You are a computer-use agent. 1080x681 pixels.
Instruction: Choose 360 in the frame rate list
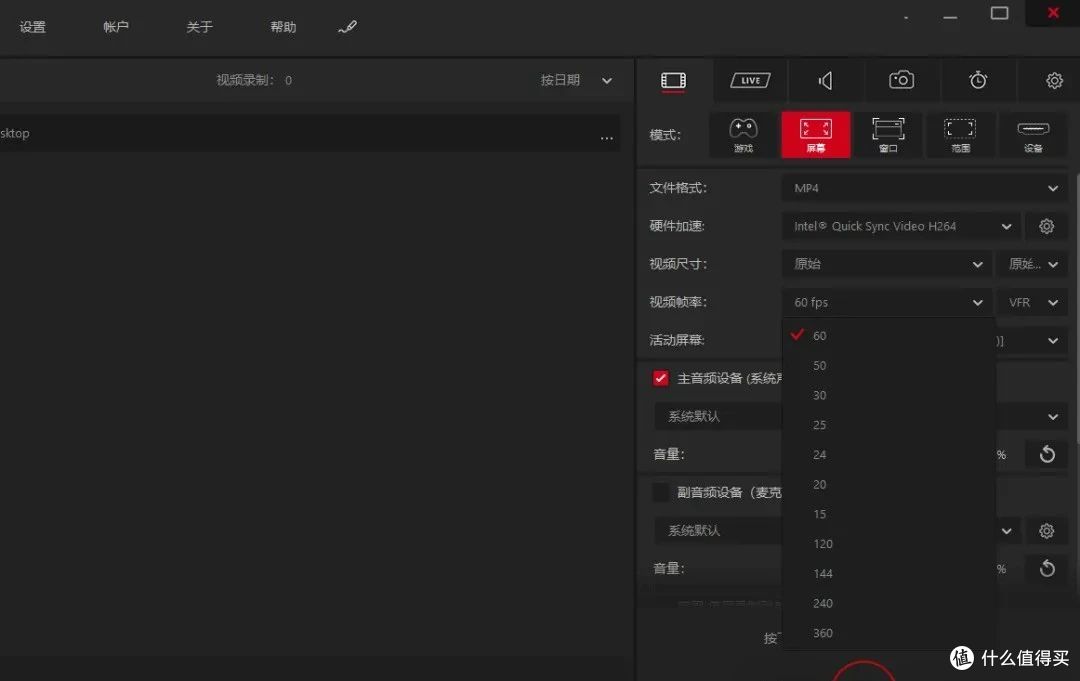pos(889,633)
